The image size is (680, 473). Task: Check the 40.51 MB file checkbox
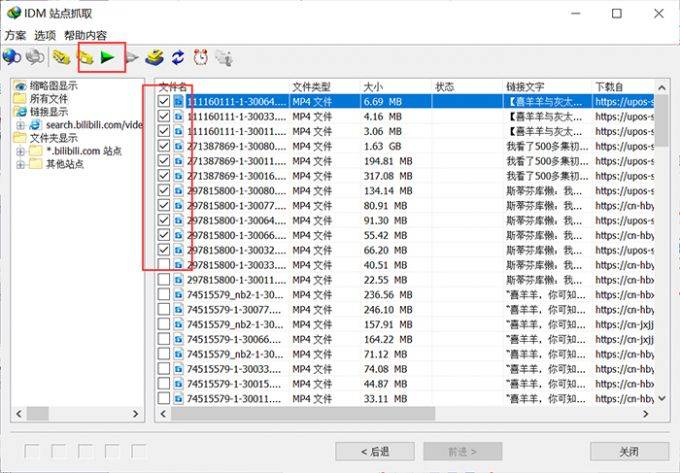tap(163, 264)
